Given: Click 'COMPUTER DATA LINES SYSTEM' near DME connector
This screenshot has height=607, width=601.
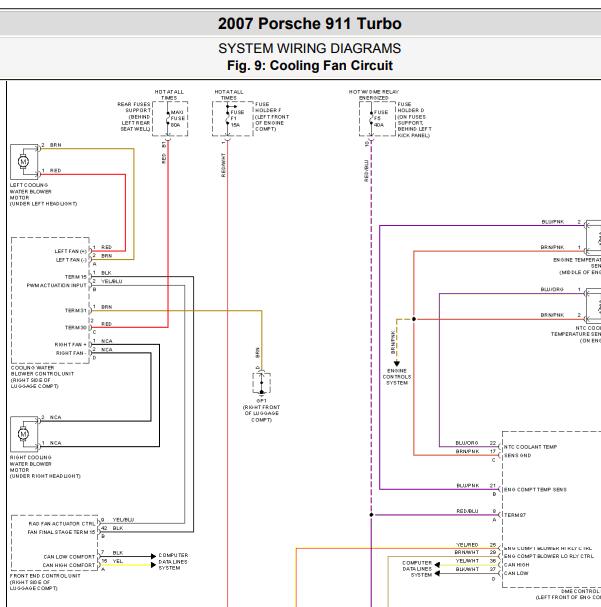Looking at the screenshot, I should 417,569.
